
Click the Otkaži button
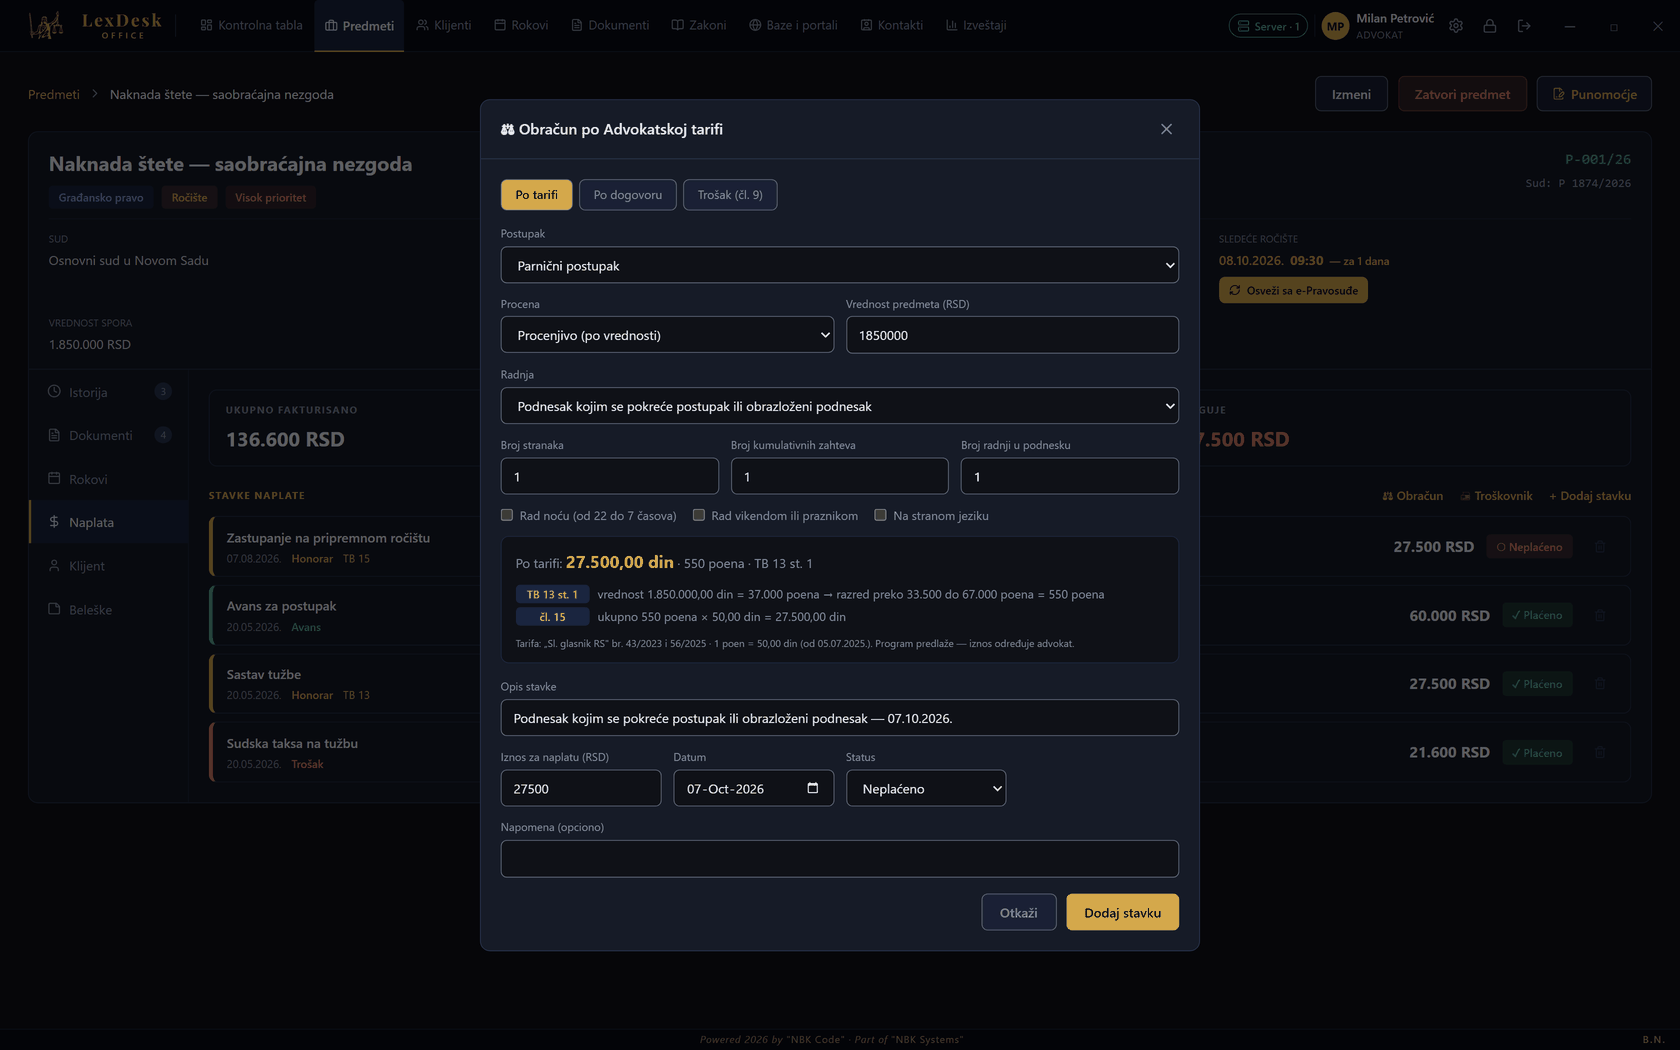1019,912
